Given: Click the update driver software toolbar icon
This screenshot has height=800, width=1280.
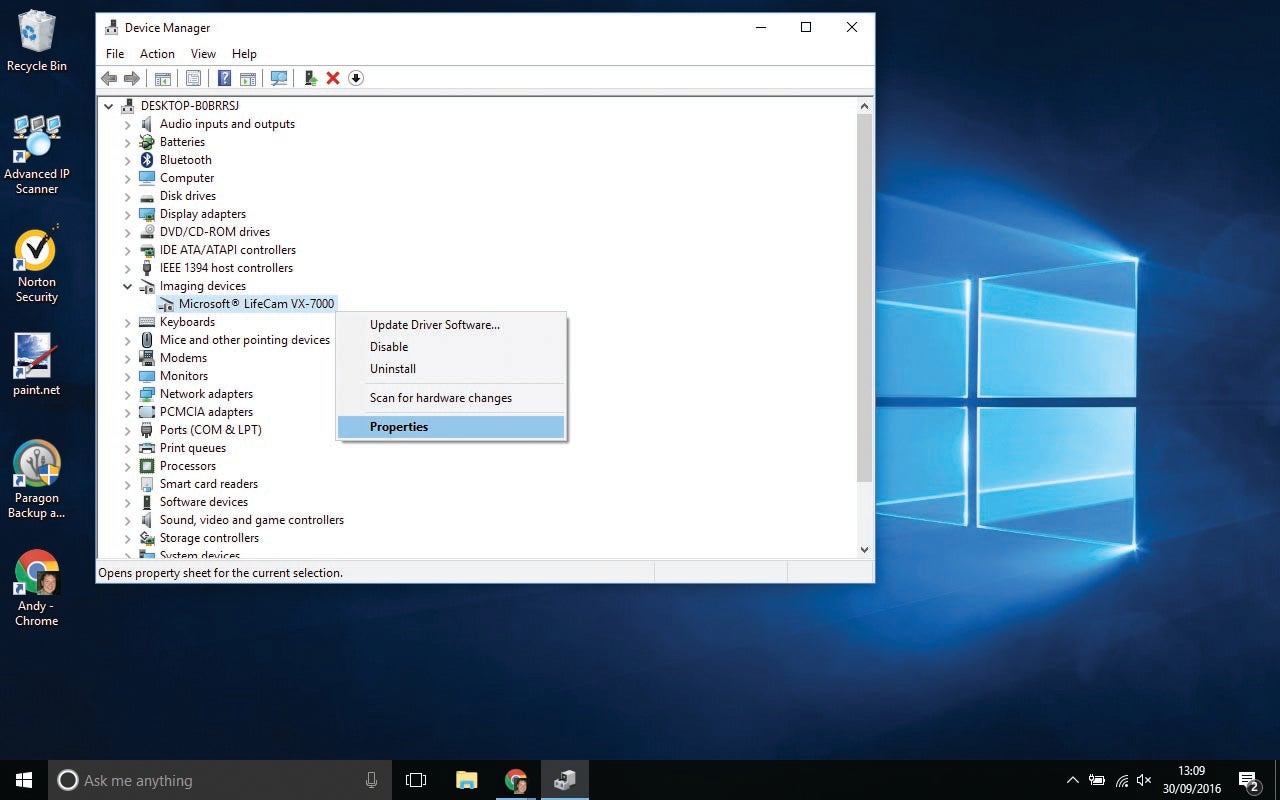Looking at the screenshot, I should click(x=311, y=78).
